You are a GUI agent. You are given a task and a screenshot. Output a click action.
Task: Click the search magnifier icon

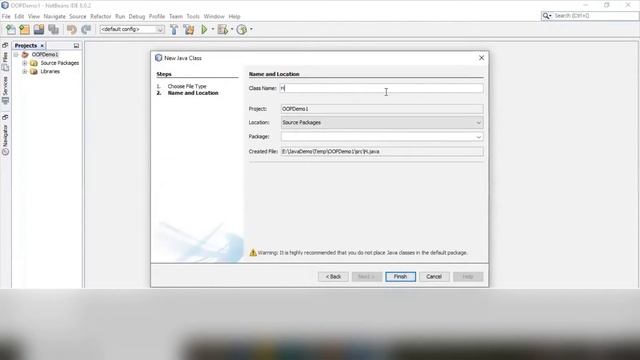coord(546,16)
